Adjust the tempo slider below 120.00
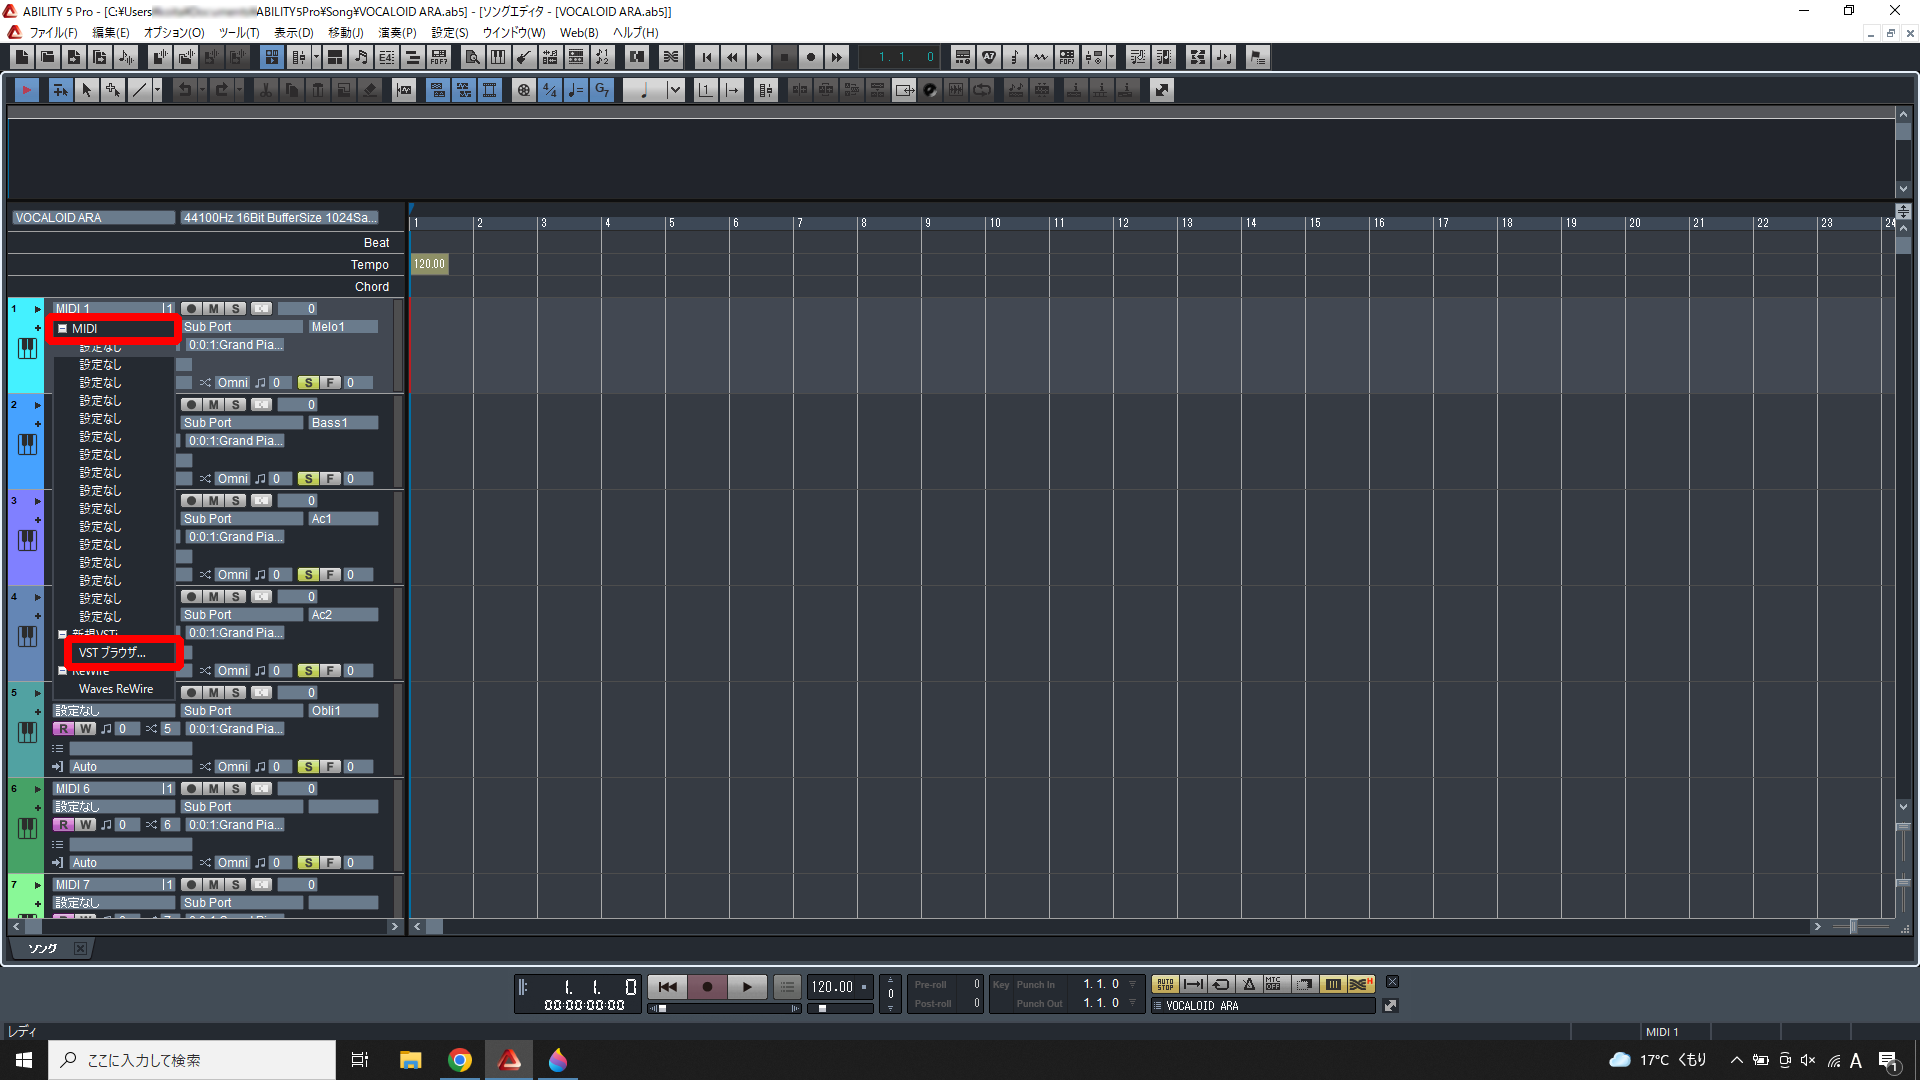 click(x=822, y=1008)
